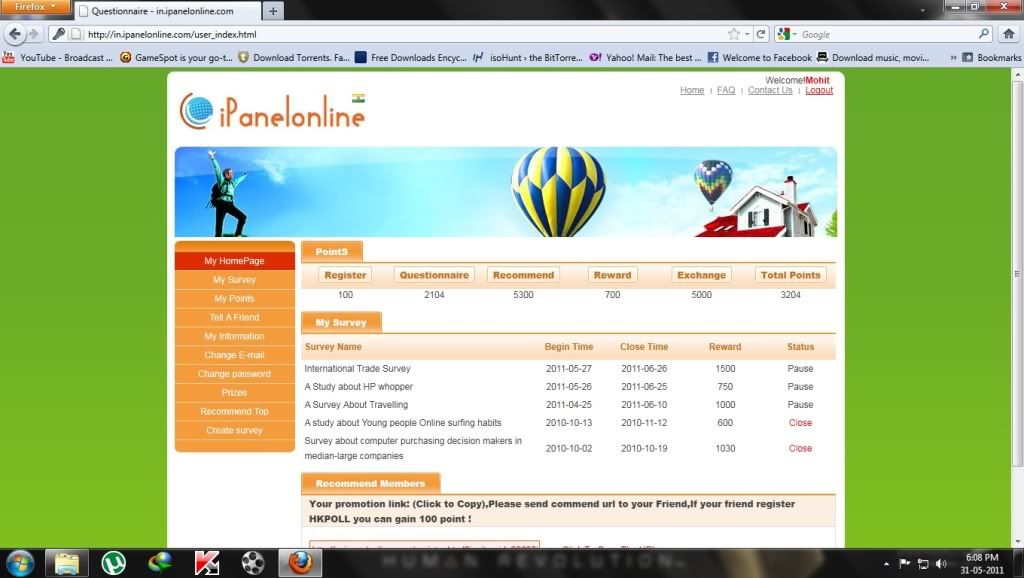Open Internet Download Manager taskbar icon
The image size is (1024, 578).
pyautogui.click(x=160, y=563)
